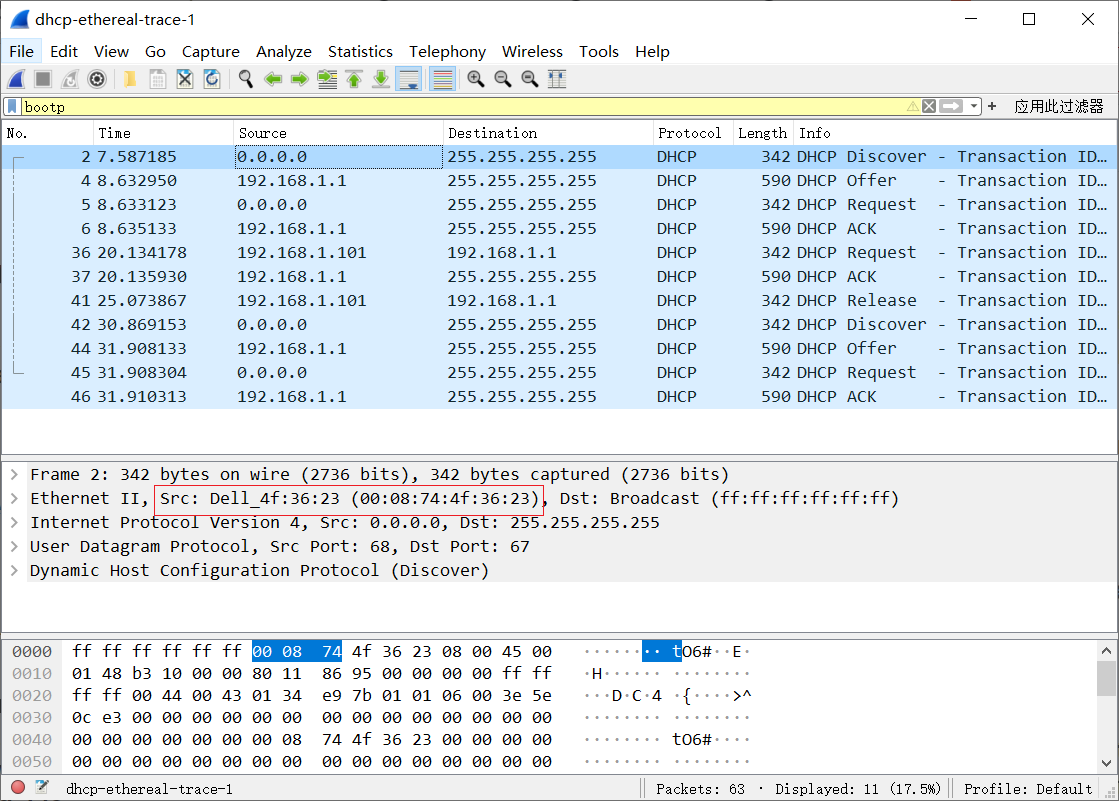Go back to previous packet in history
This screenshot has width=1119, height=801.
pos(273,79)
